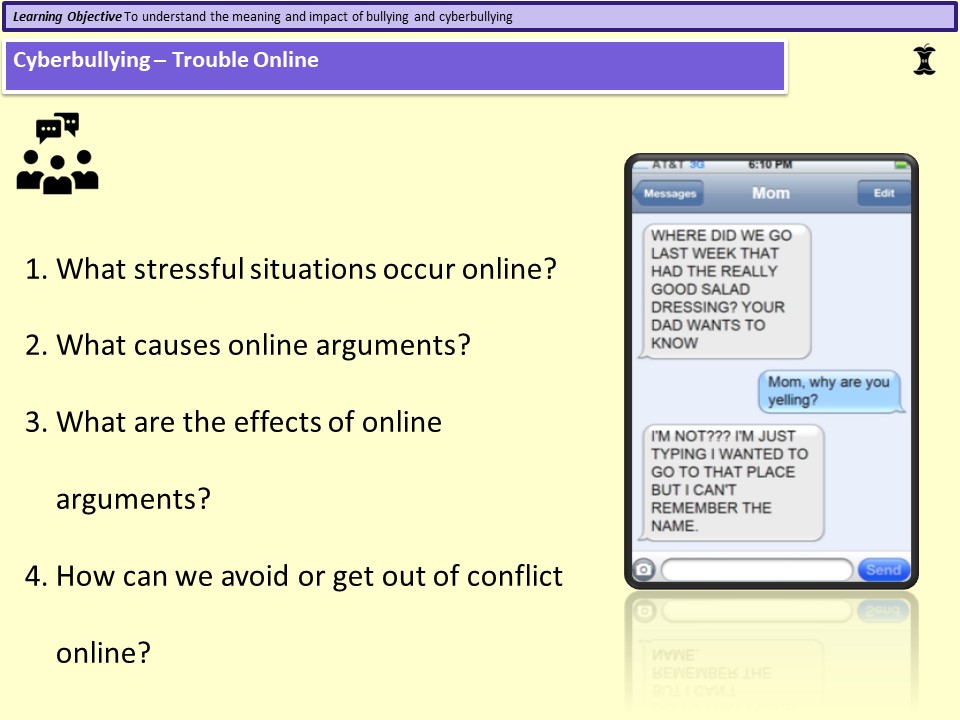Image resolution: width=960 pixels, height=720 pixels.
Task: Click the 'Messages' tab label
Action: pyautogui.click(x=670, y=193)
